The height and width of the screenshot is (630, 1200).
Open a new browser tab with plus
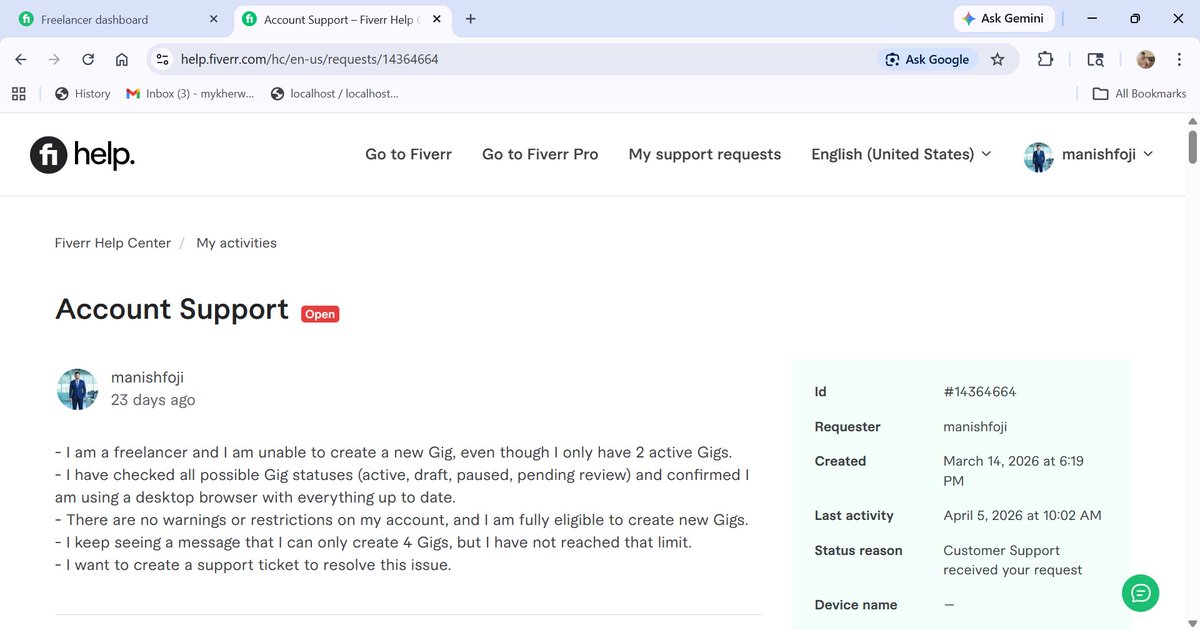click(471, 19)
